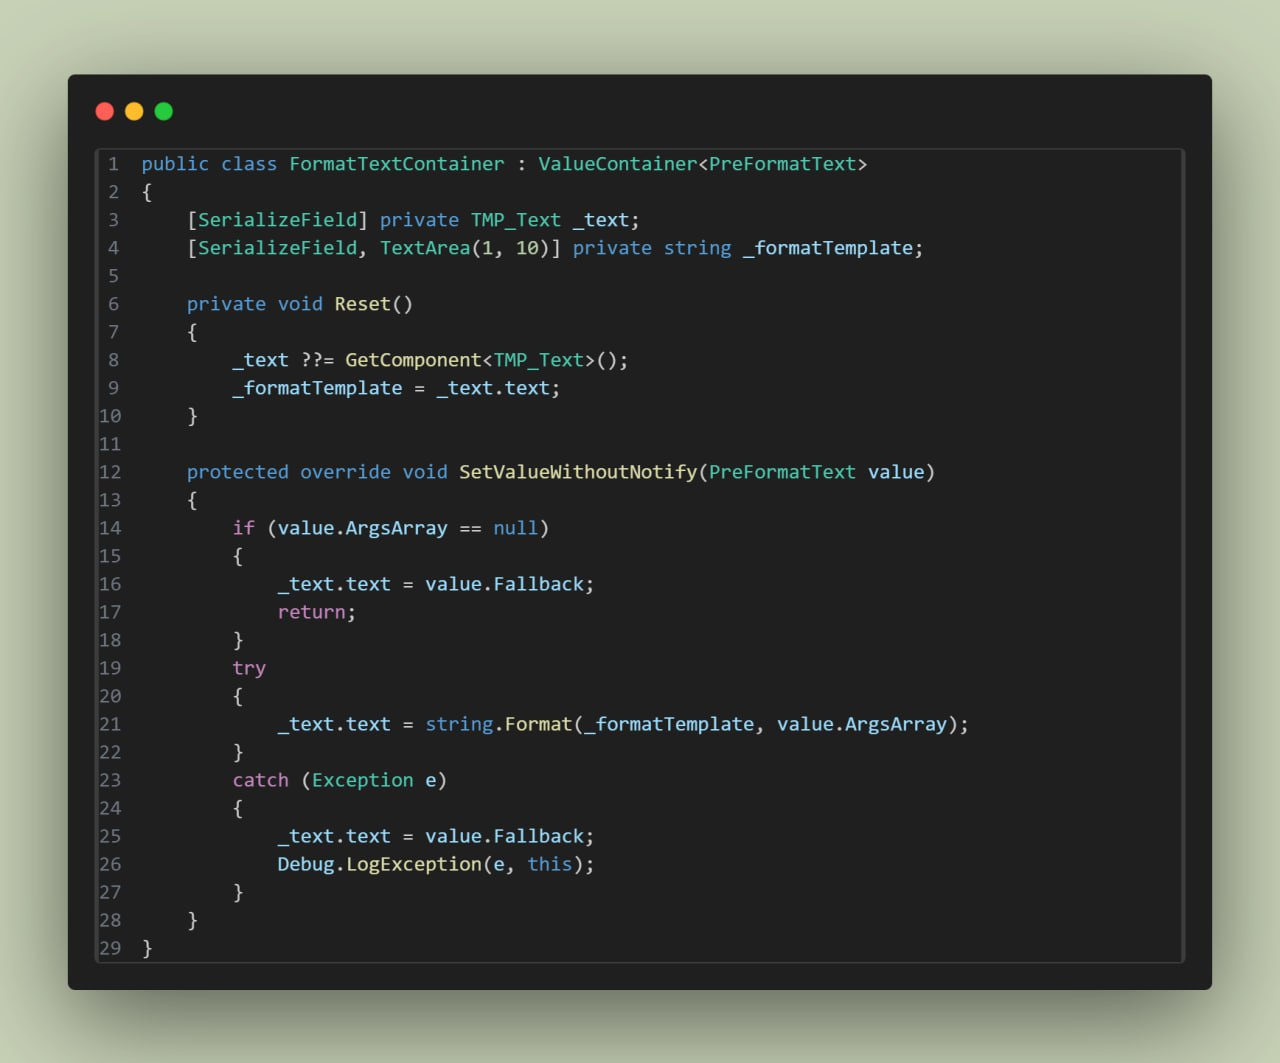Viewport: 1280px width, 1063px height.
Task: Click Fallback on line 16
Action: [538, 584]
